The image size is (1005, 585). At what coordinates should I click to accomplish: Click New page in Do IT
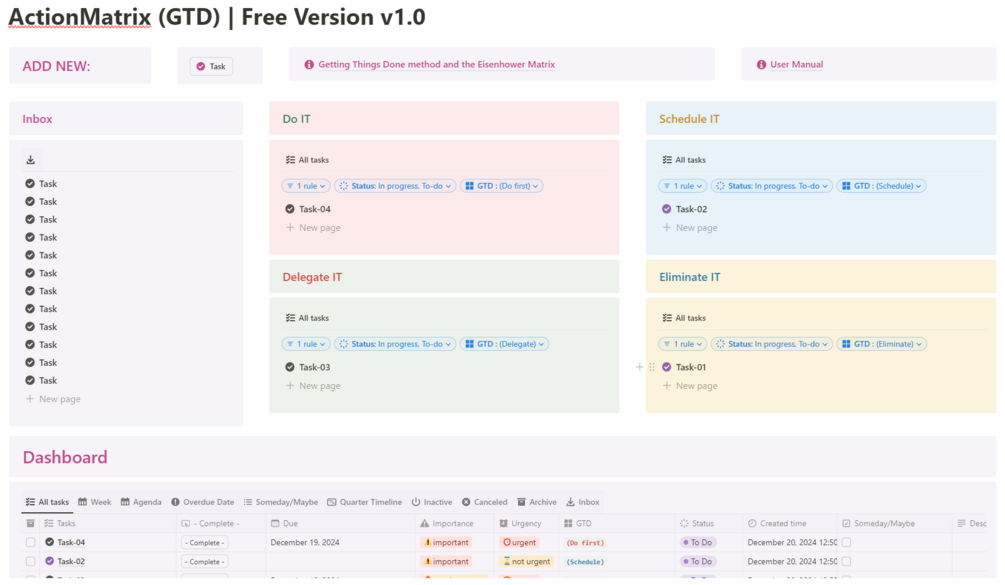[313, 227]
